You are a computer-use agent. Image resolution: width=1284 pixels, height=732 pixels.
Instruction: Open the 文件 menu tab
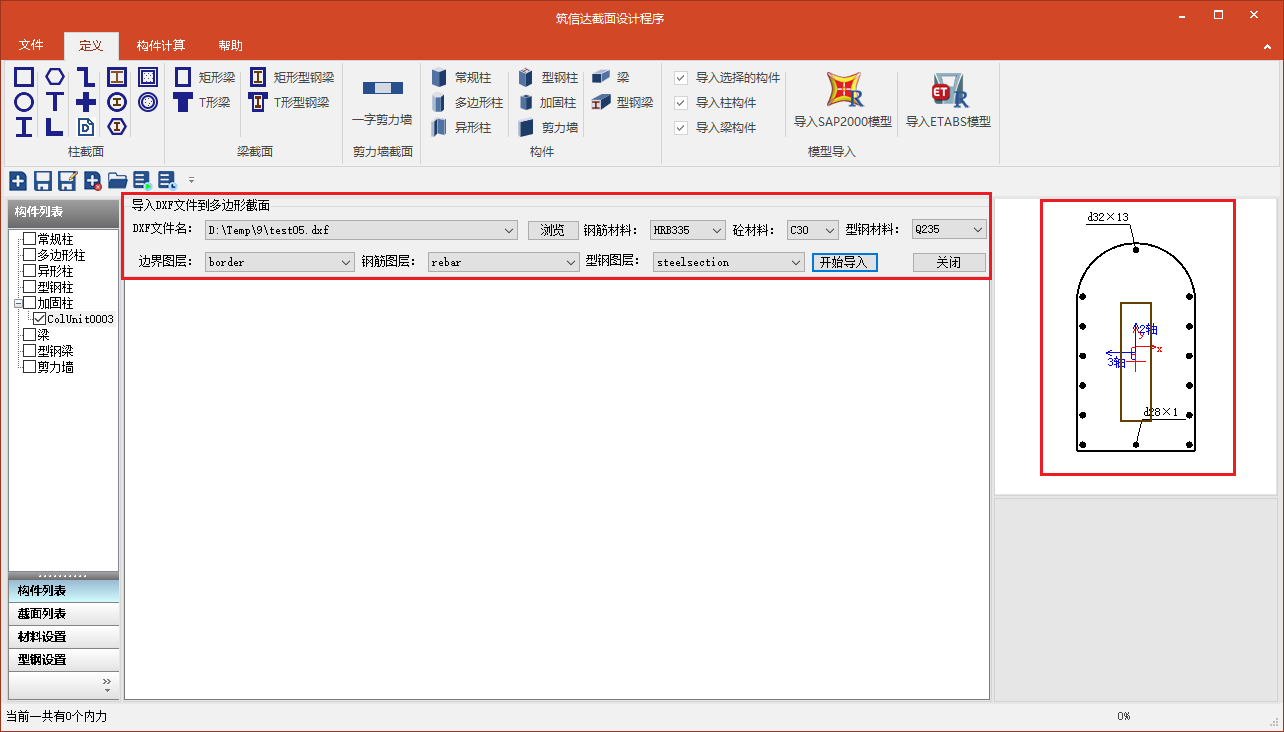[x=31, y=45]
